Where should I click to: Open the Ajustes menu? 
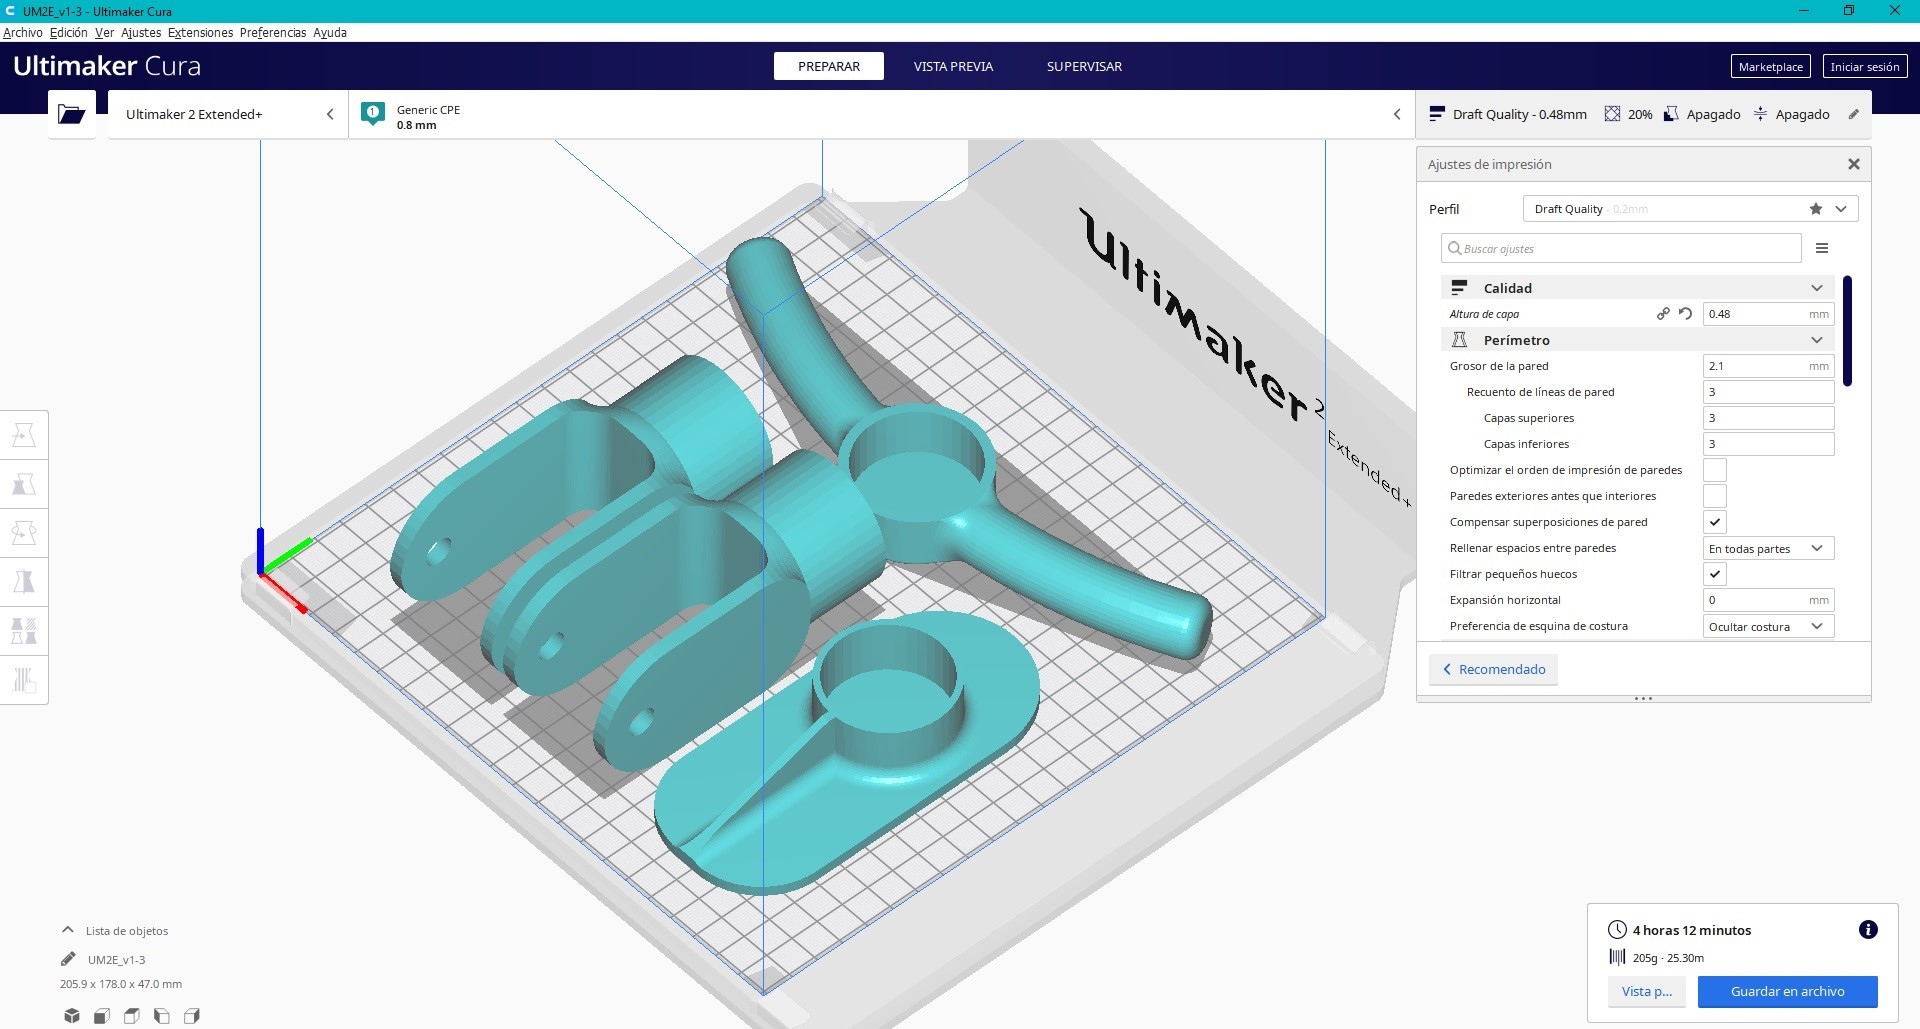141,32
